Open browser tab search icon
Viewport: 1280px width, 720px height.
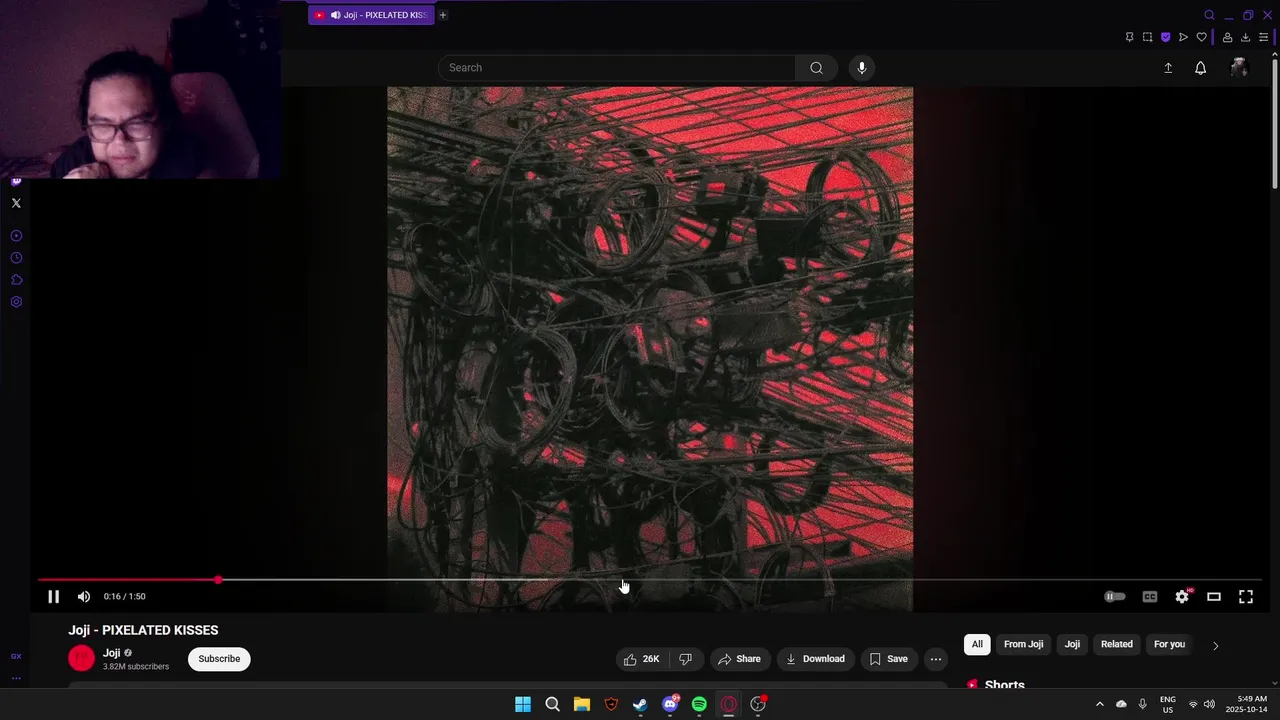(1209, 15)
